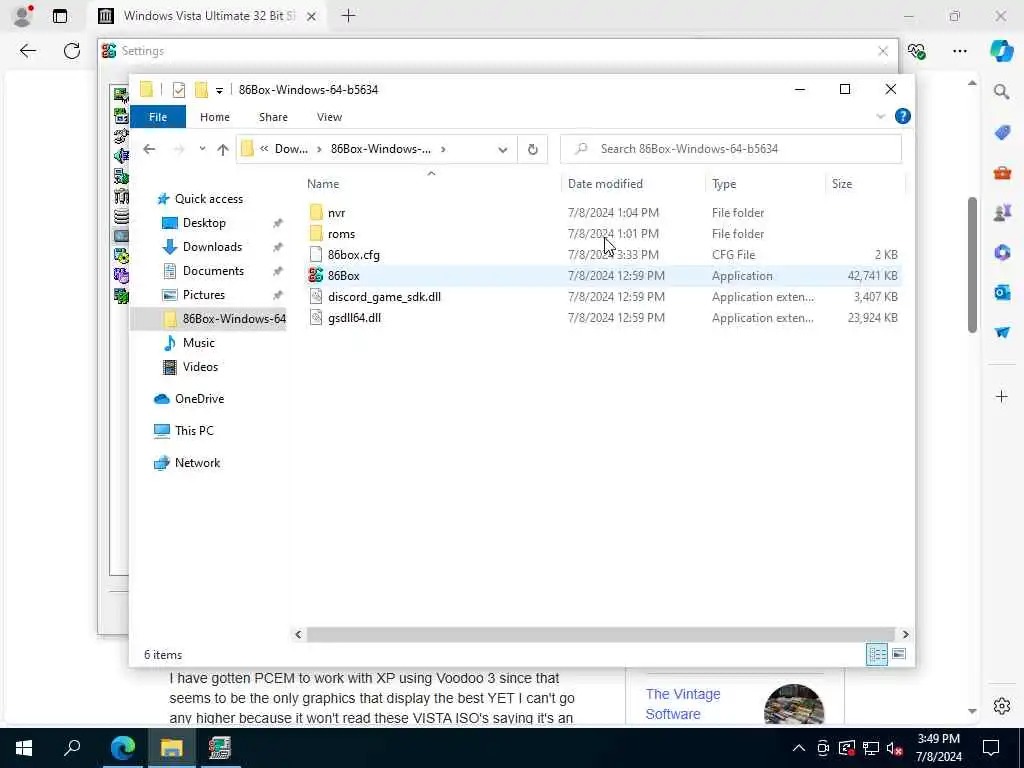The width and height of the screenshot is (1024, 768).
Task: Open Quick Access Toolbar customize dropdown
Action: (219, 90)
